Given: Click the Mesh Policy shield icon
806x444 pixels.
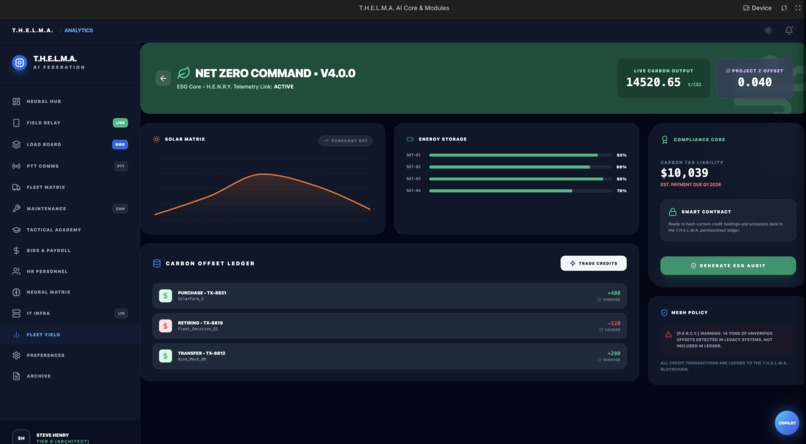Looking at the screenshot, I should click(x=664, y=312).
